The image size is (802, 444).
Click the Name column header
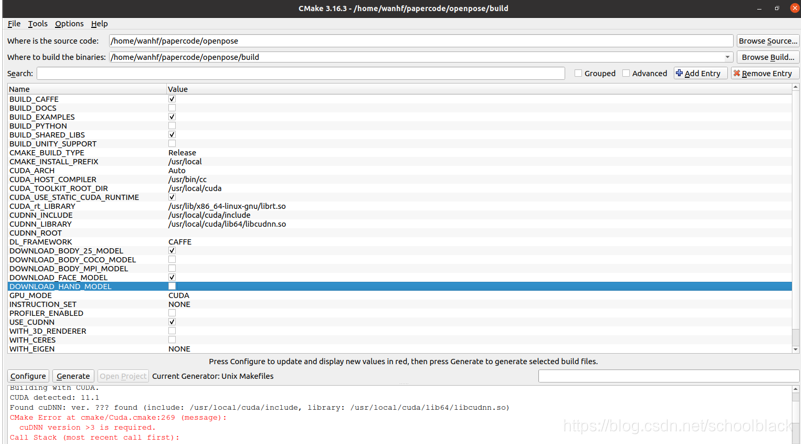pos(87,89)
